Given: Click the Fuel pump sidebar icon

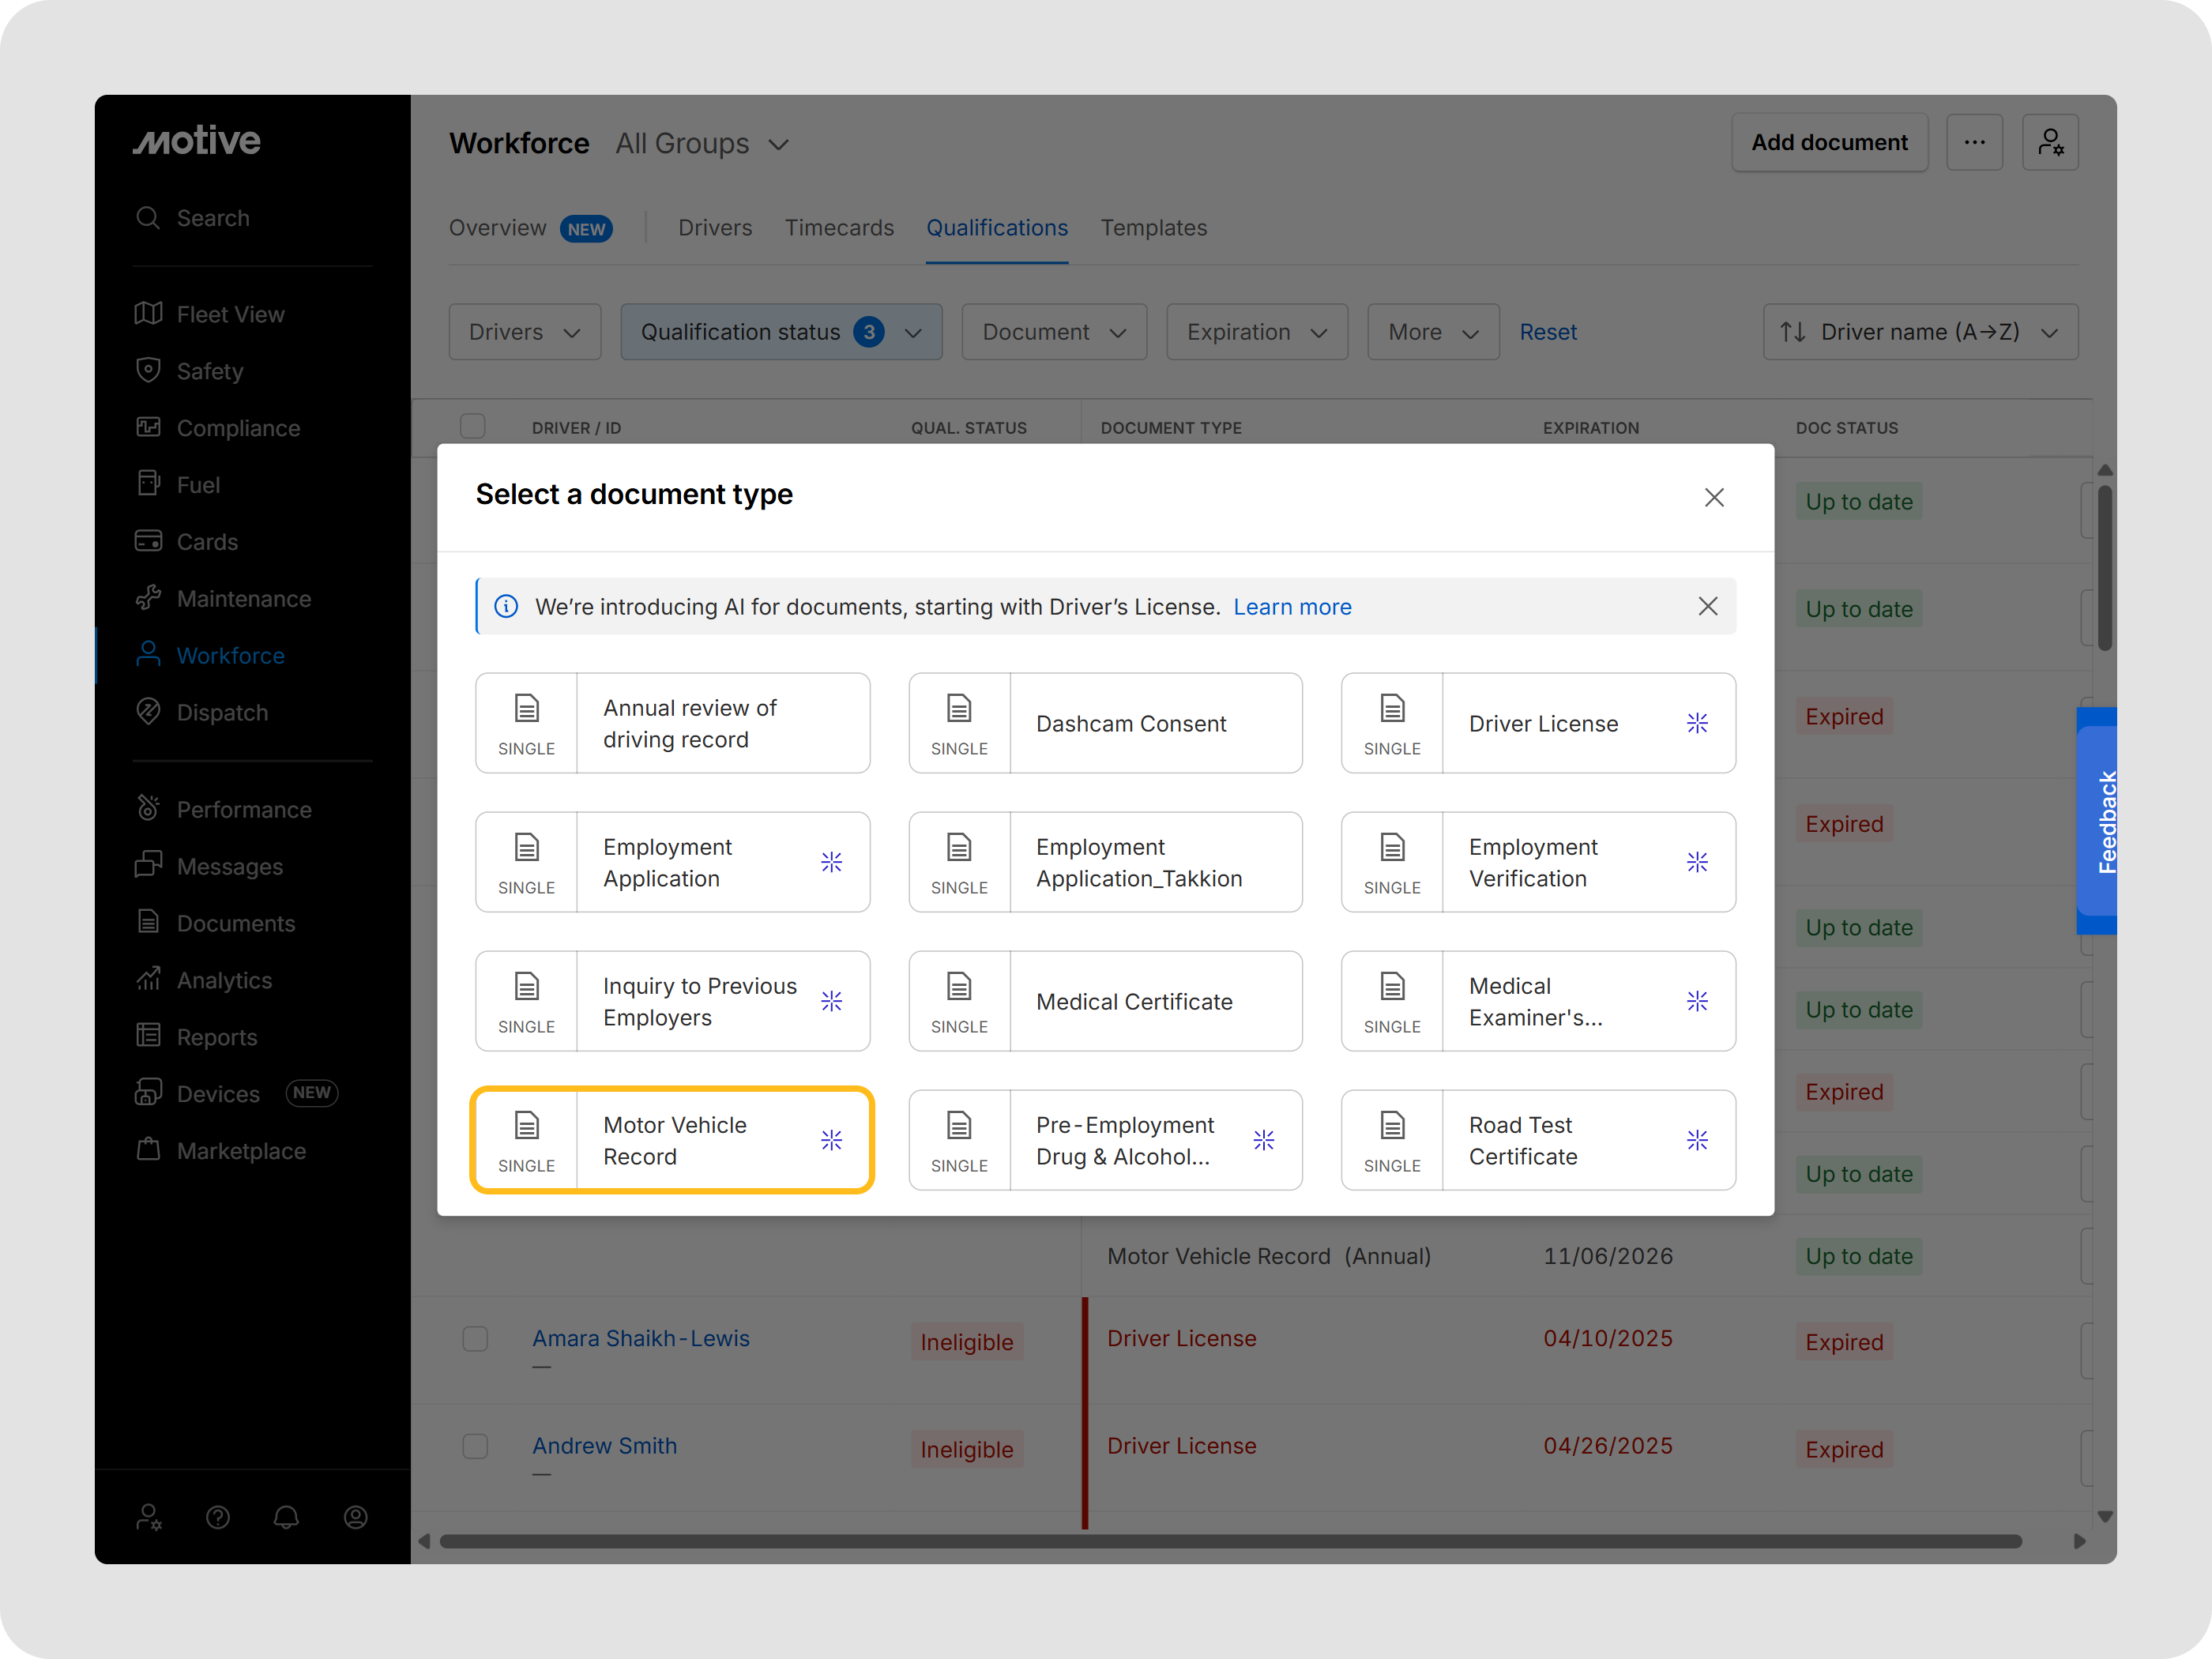Looking at the screenshot, I should pos(148,484).
